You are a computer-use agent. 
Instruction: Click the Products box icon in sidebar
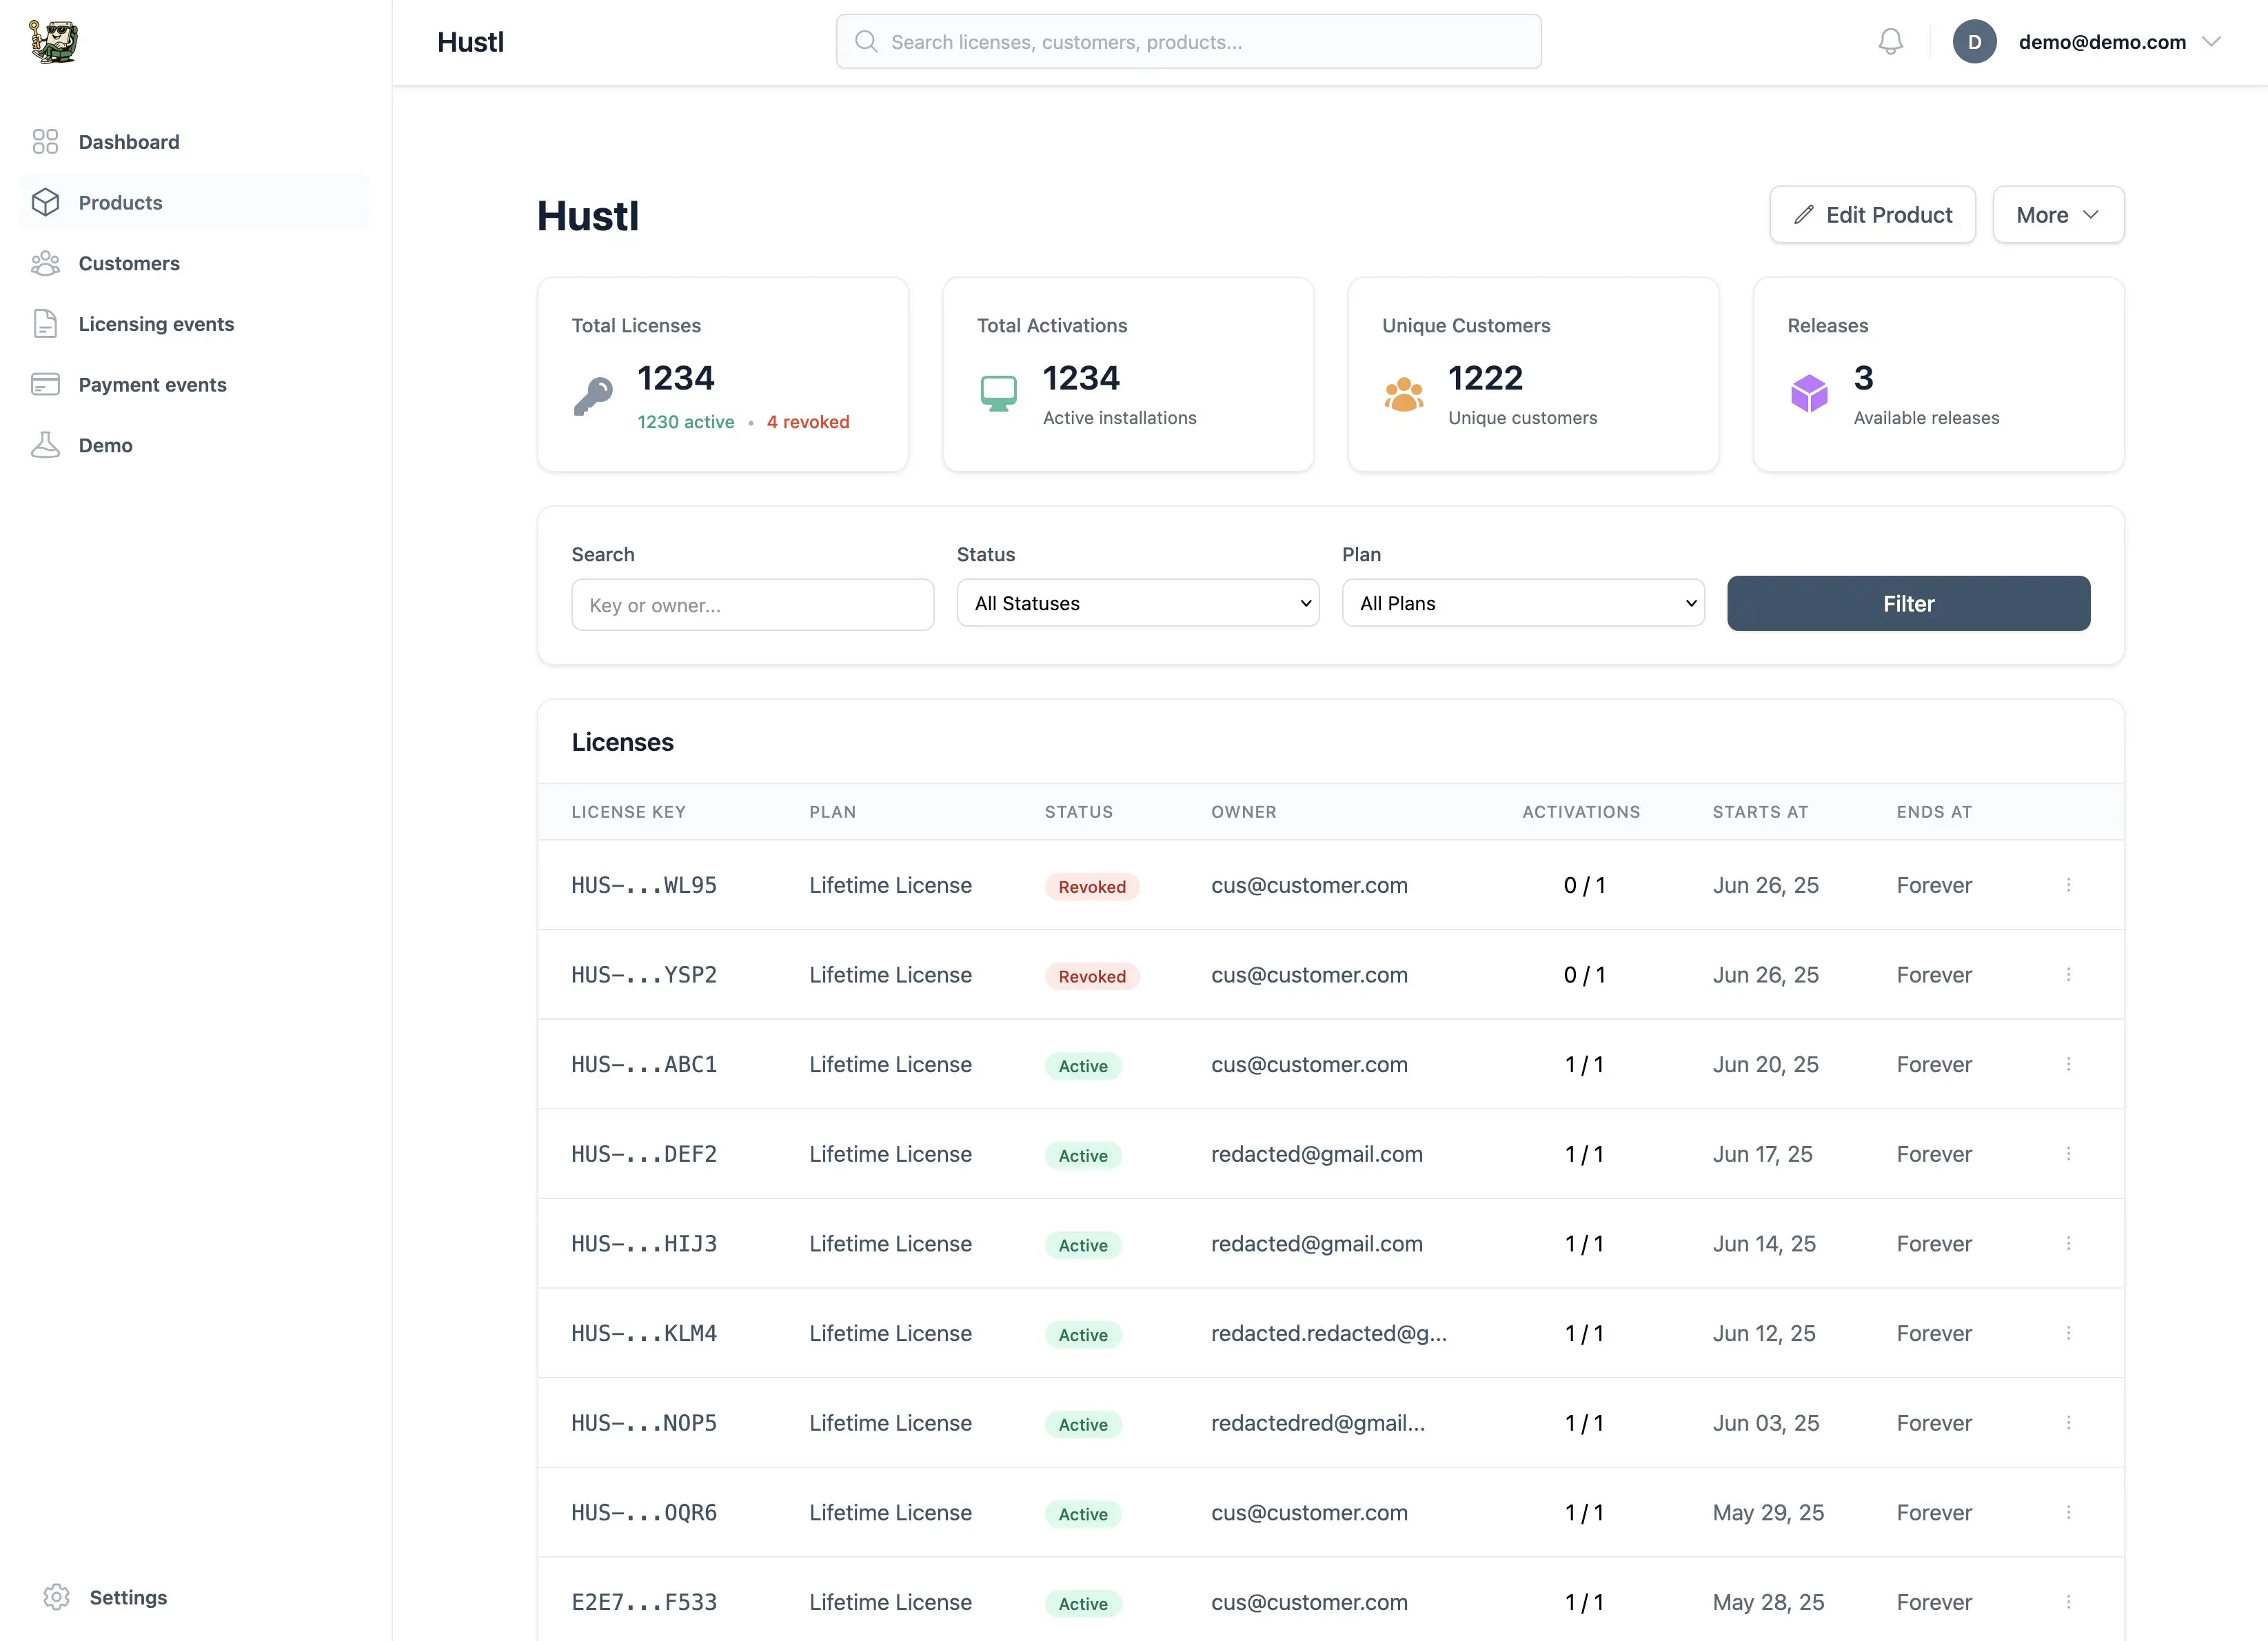point(46,202)
